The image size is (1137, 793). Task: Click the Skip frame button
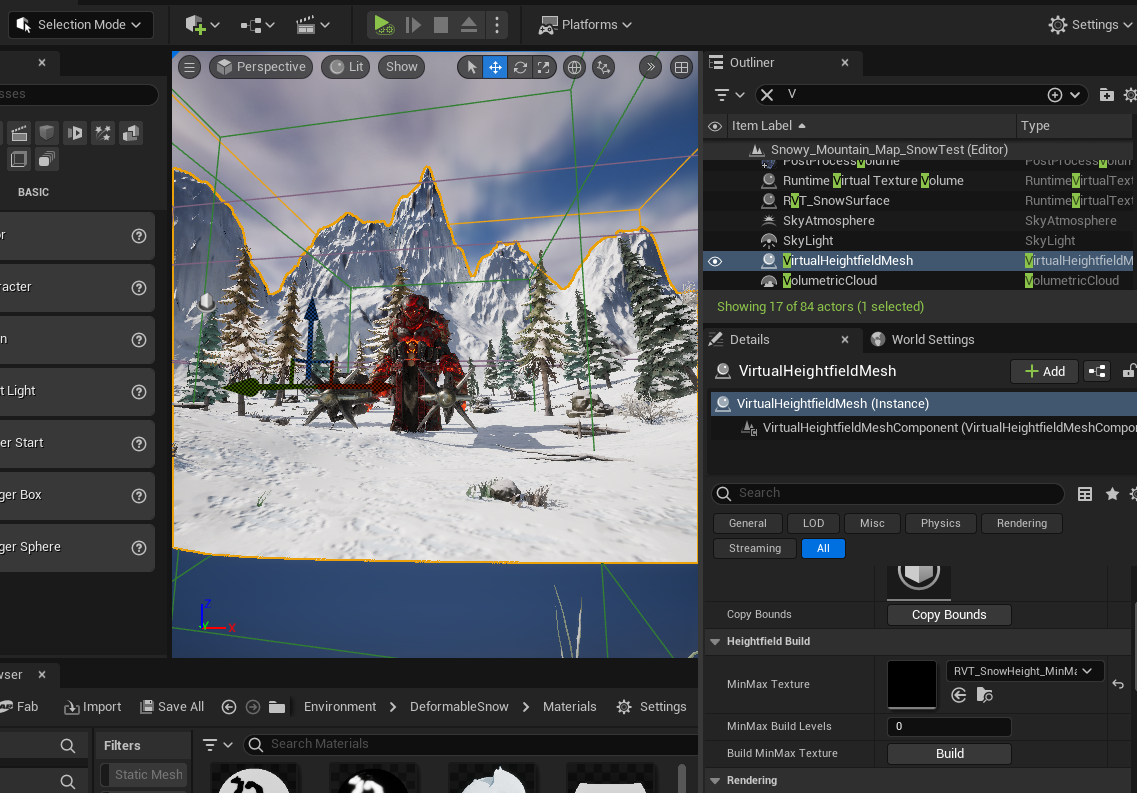413,25
